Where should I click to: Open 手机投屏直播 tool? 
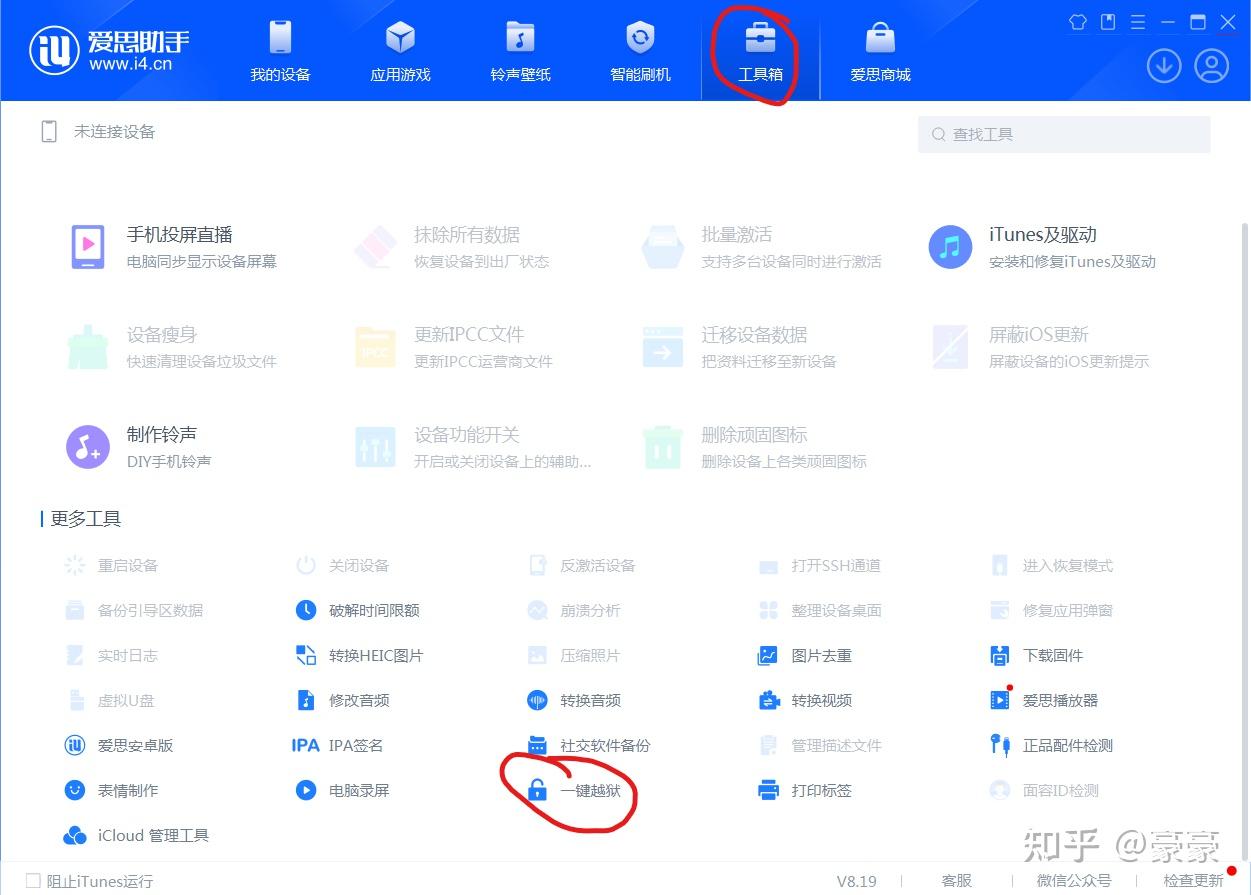pos(173,247)
